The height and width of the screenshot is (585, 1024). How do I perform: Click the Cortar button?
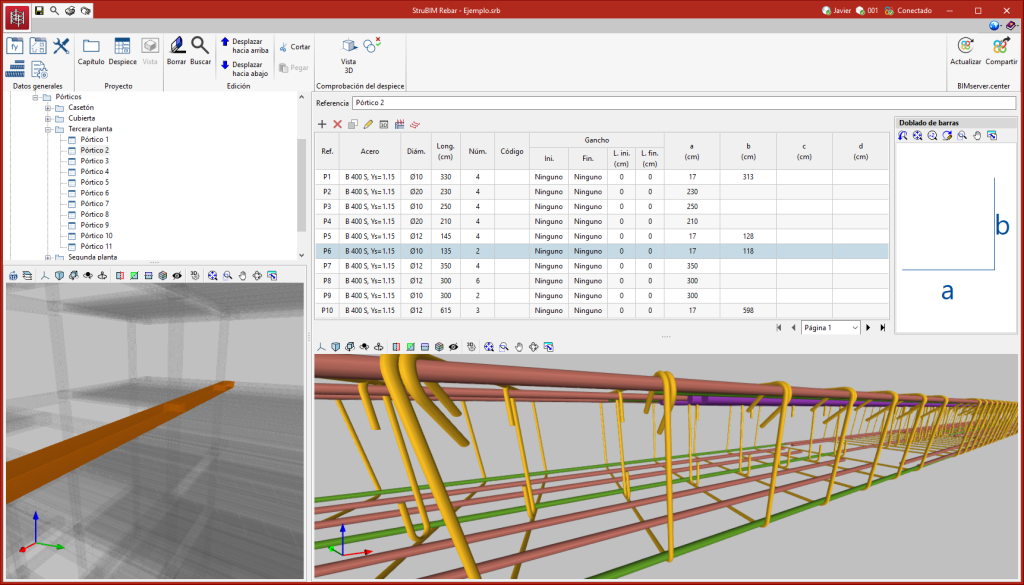click(x=293, y=47)
